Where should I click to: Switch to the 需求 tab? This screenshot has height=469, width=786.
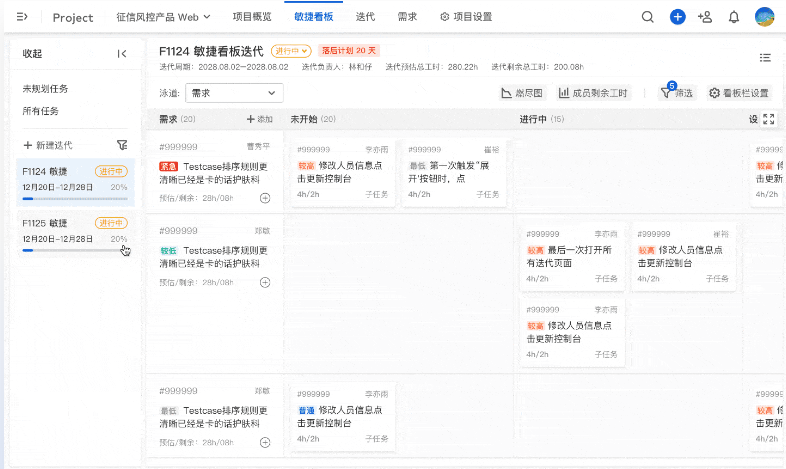pyautogui.click(x=407, y=17)
